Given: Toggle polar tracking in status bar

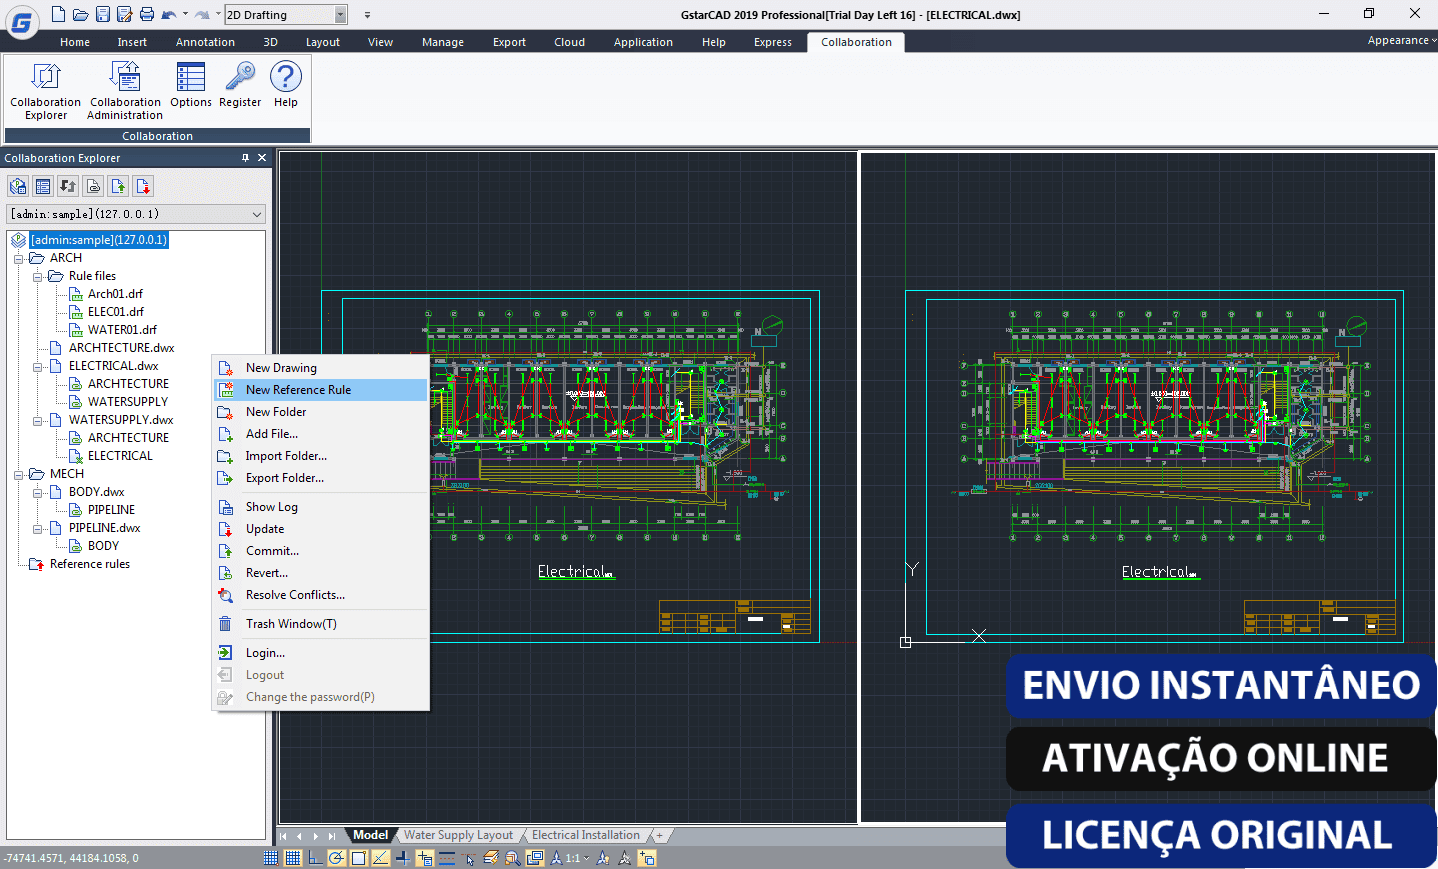Looking at the screenshot, I should pos(337,858).
